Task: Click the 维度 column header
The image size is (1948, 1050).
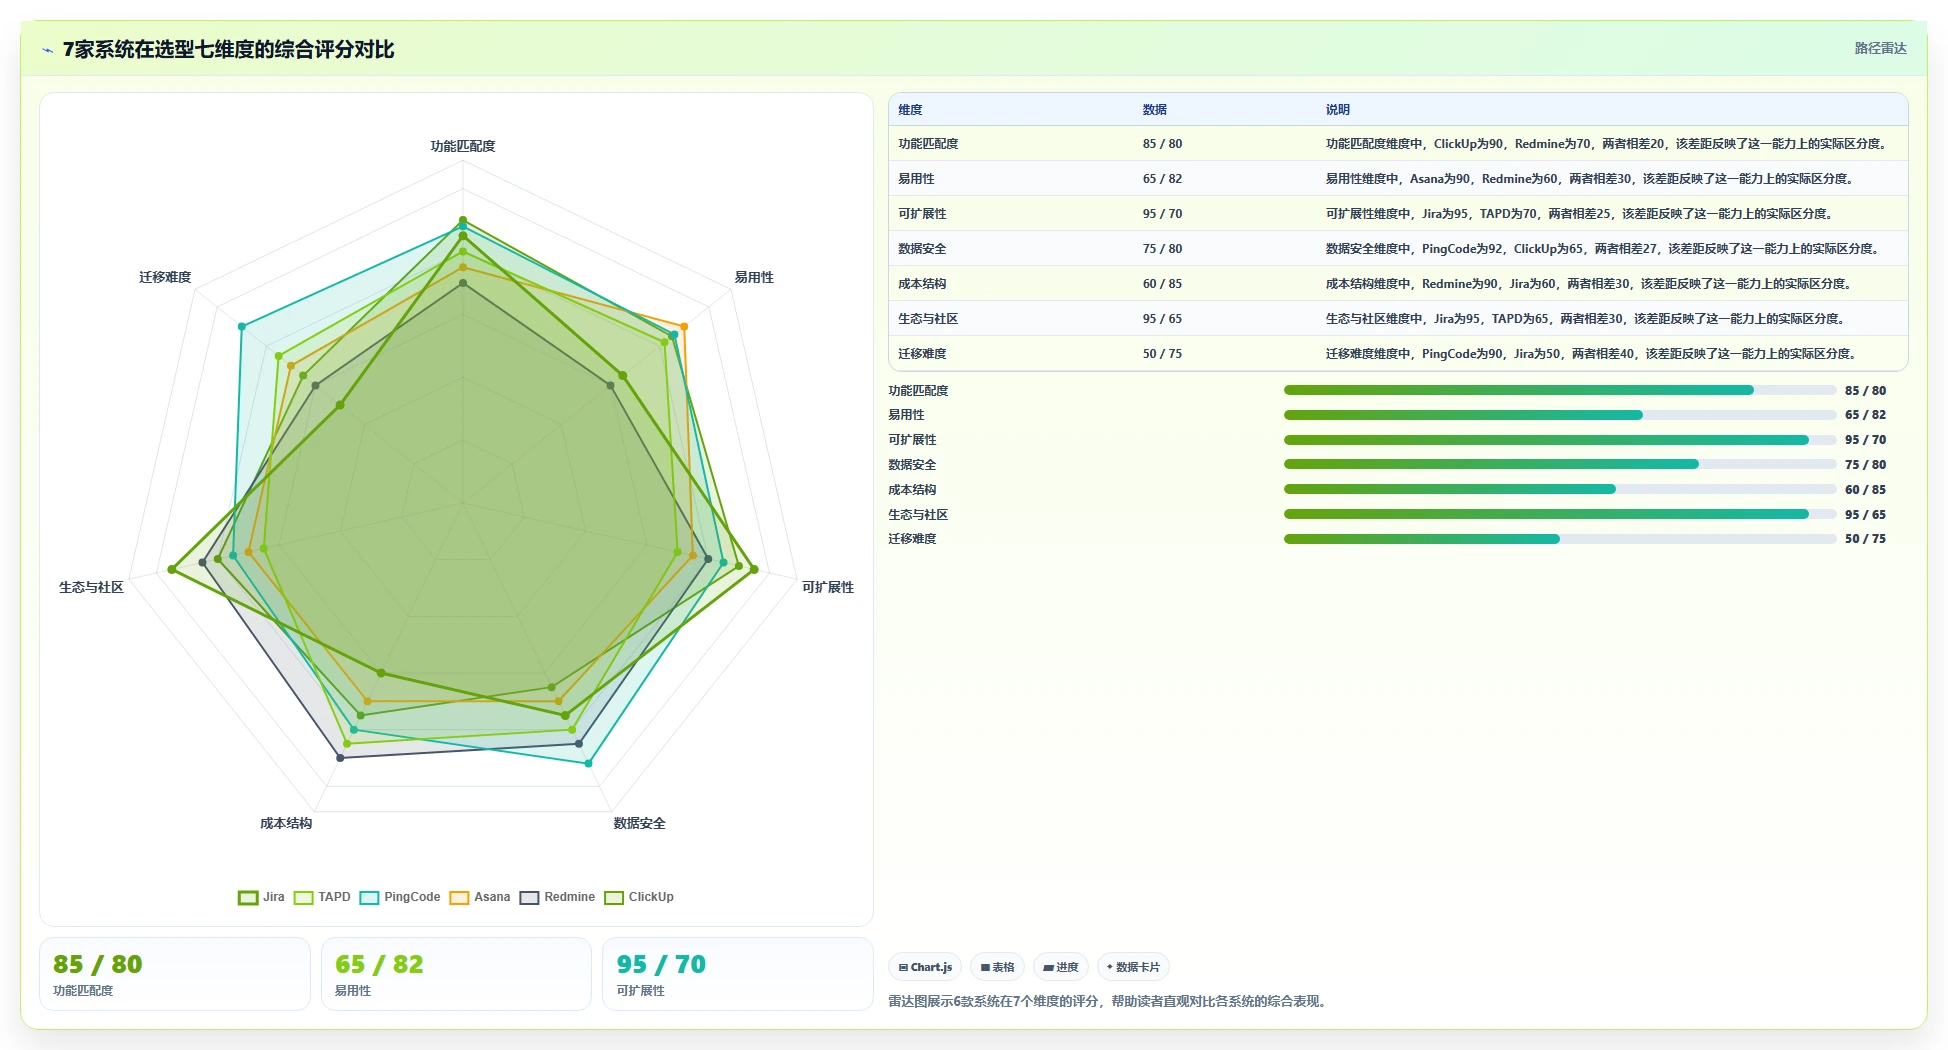Action: [x=910, y=110]
